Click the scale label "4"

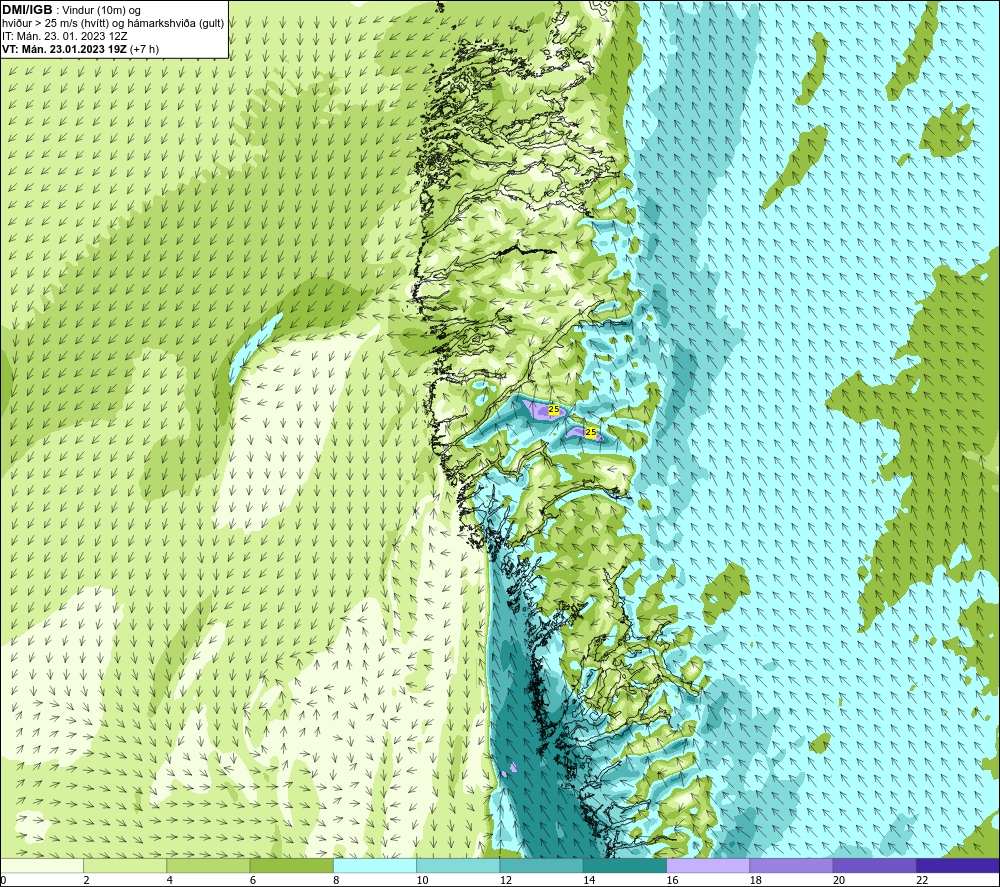point(170,881)
